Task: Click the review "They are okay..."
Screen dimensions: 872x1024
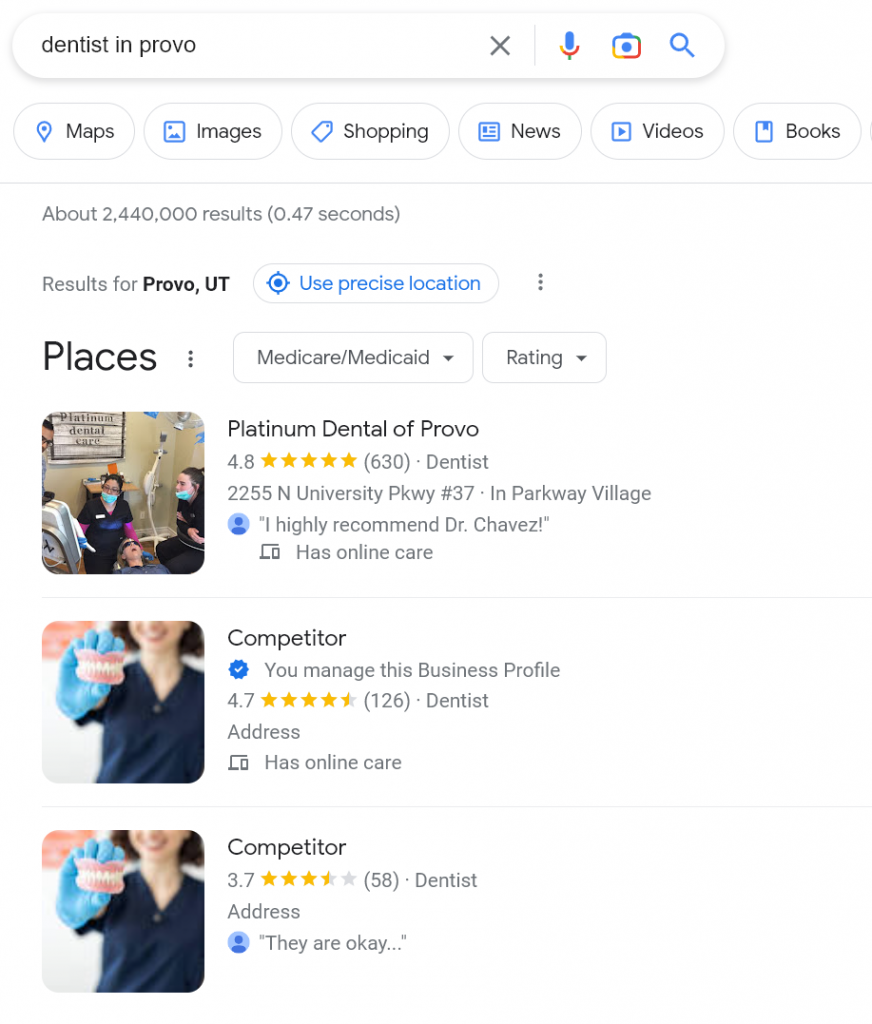Action: [332, 942]
